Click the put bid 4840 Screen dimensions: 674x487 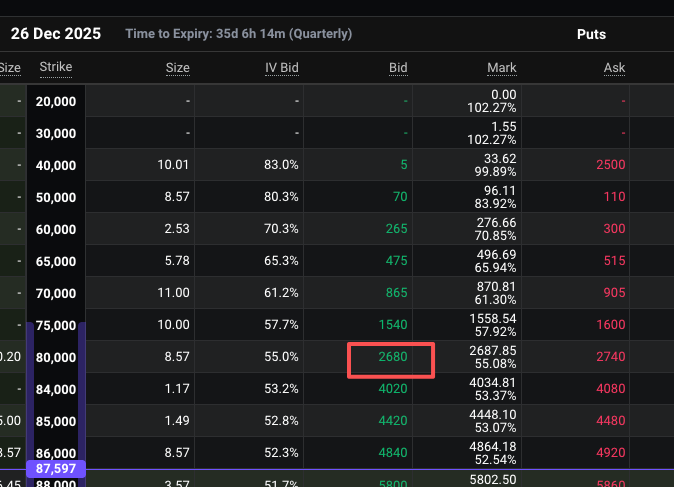tap(393, 452)
